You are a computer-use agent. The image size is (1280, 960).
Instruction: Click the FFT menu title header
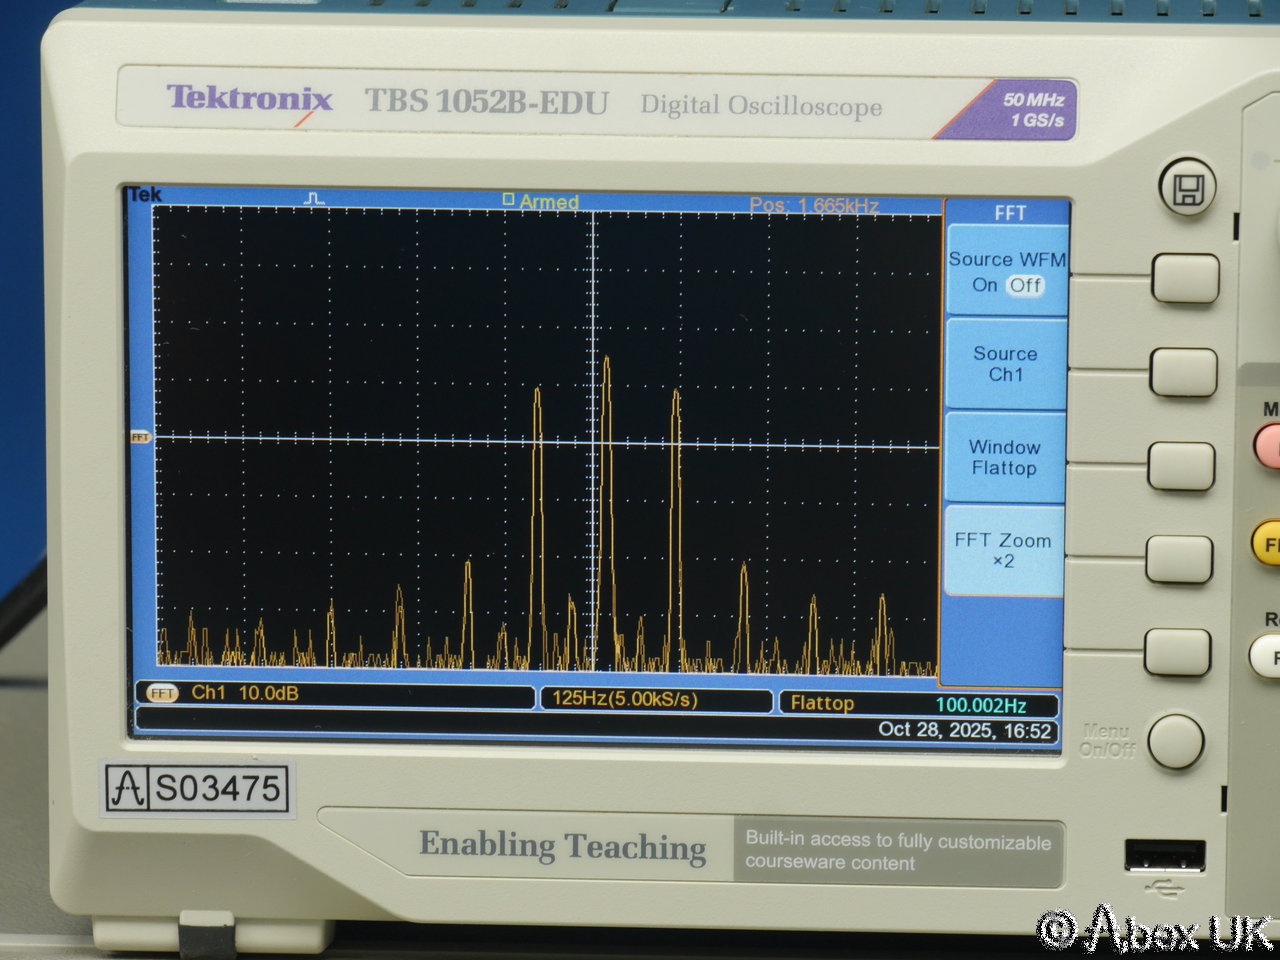1009,213
